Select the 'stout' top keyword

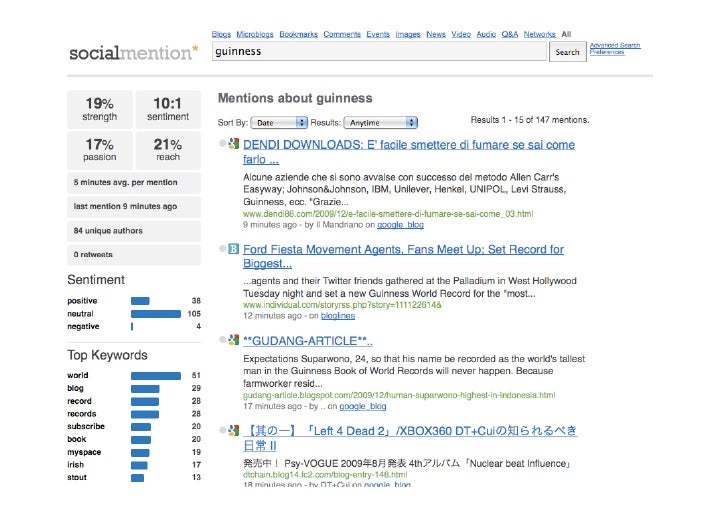point(77,477)
